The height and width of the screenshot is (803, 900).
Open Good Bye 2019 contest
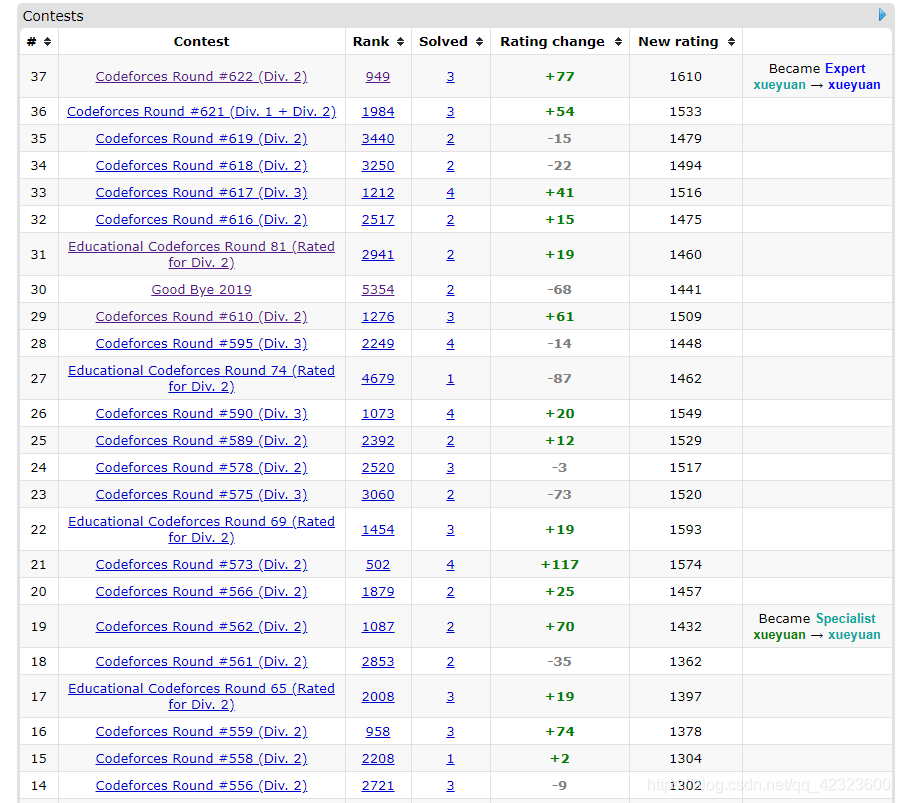click(x=201, y=289)
